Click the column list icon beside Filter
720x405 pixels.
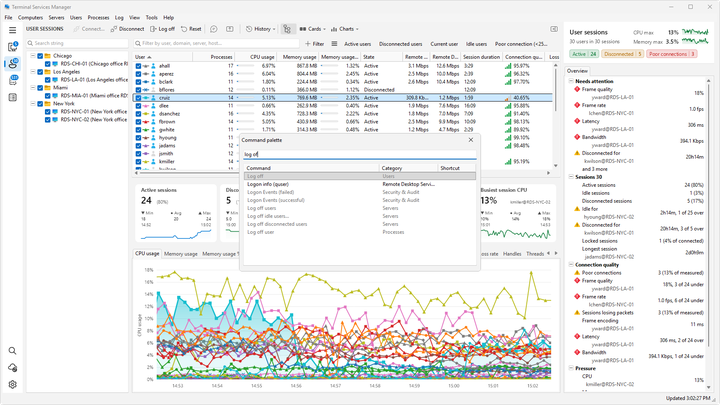tap(334, 44)
